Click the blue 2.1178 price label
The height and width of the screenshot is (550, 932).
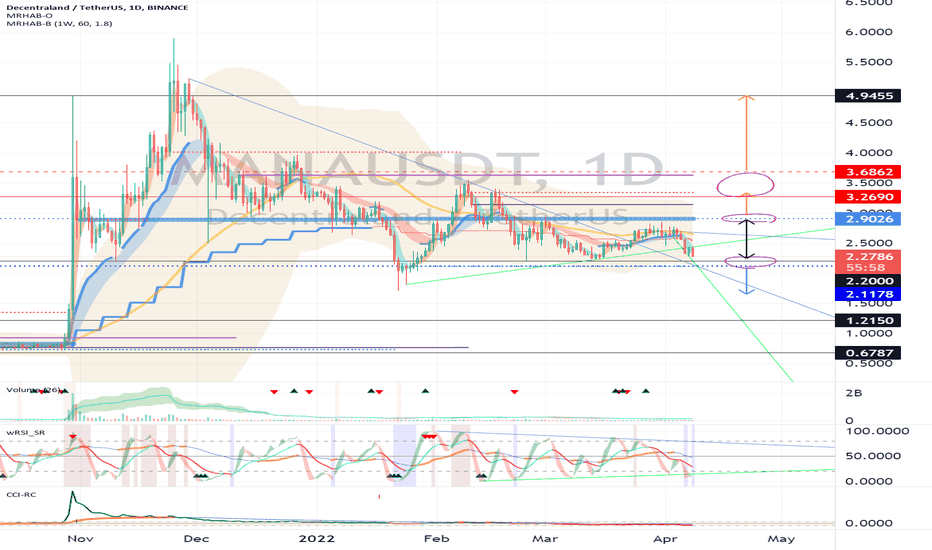click(868, 294)
